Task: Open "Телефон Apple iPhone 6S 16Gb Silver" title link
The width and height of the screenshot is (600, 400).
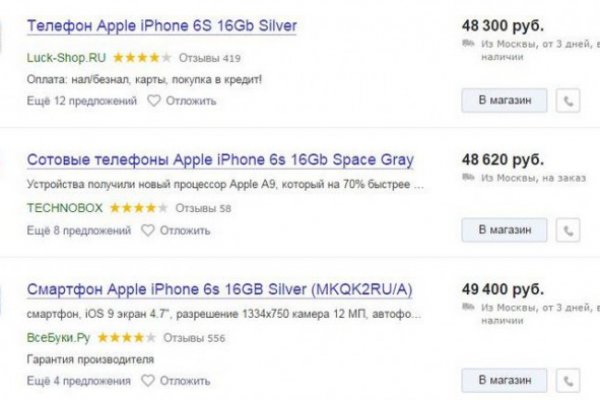Action: (161, 25)
